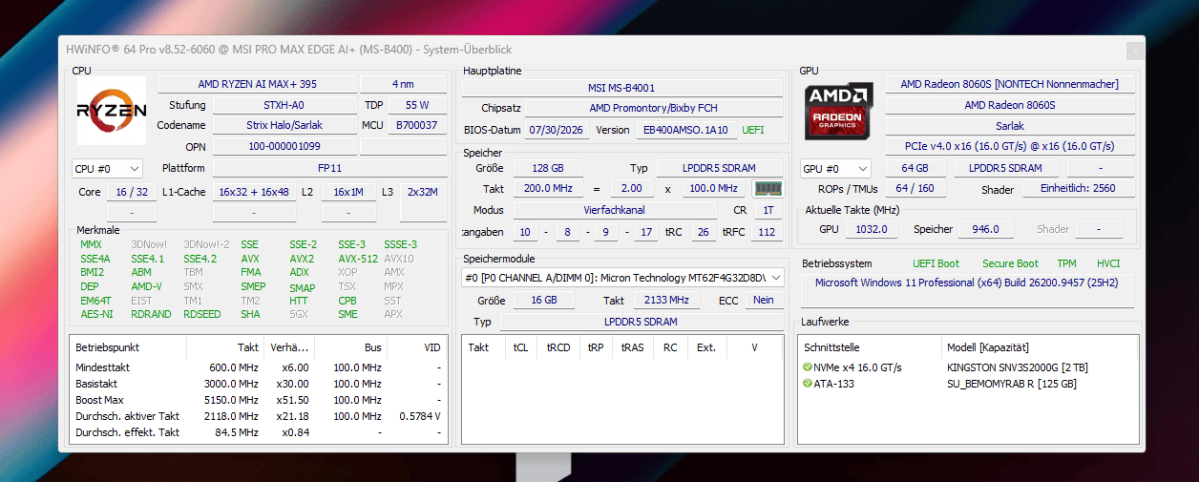Click the Vierfachkanal Modus field
1199x482 pixels.
coord(615,210)
